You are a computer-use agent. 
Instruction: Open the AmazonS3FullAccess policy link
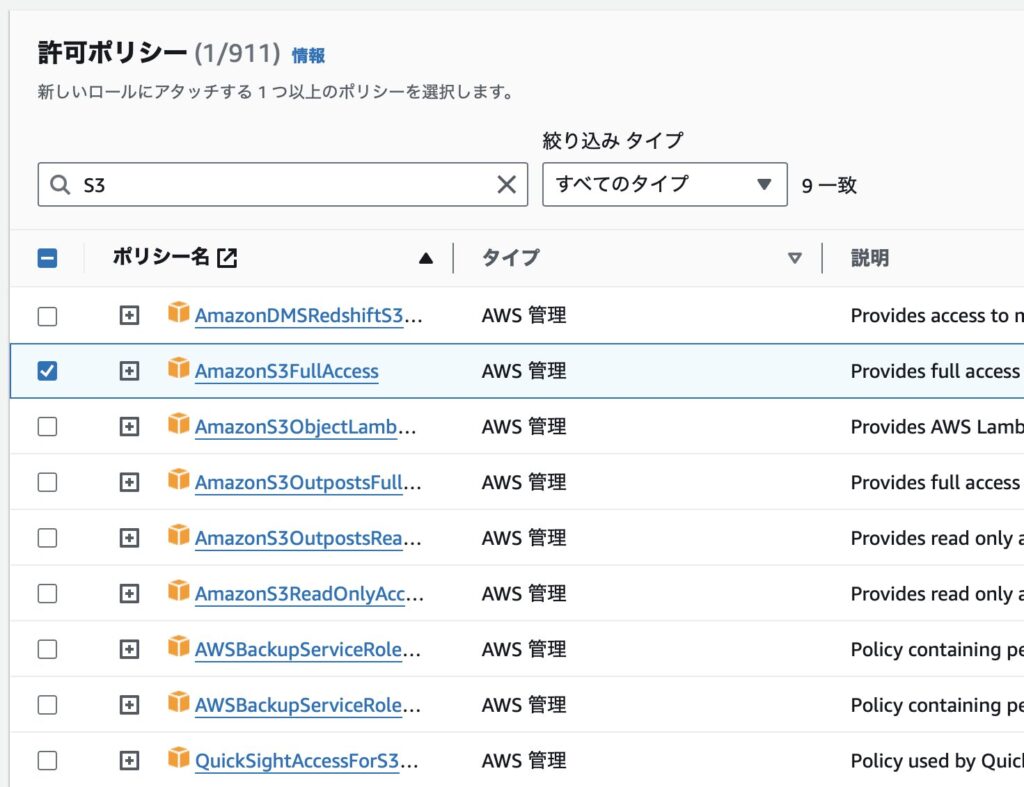[287, 371]
